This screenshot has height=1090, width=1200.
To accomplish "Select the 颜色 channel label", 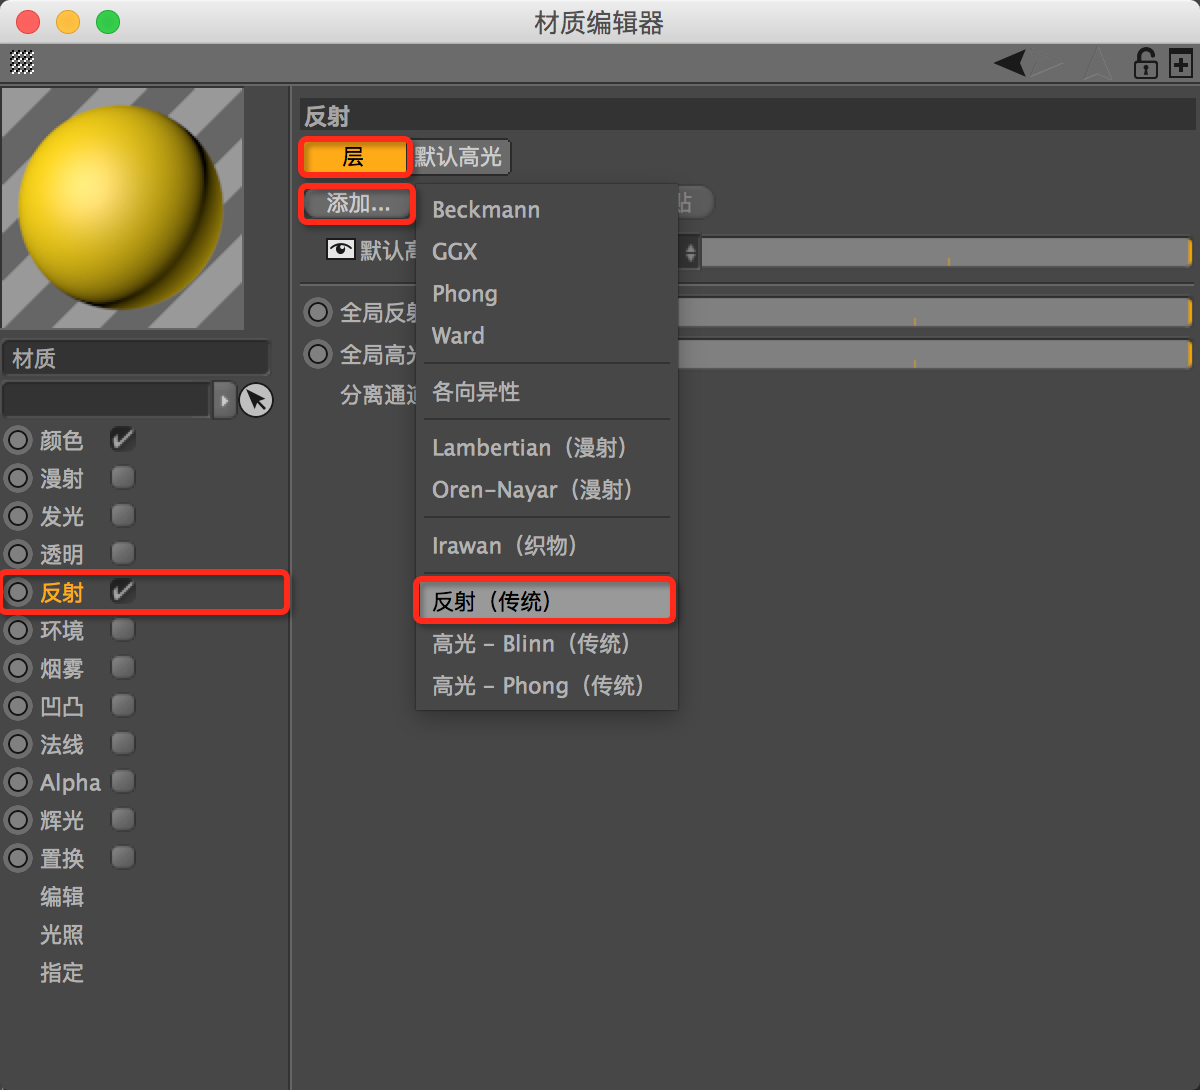I will [x=61, y=440].
